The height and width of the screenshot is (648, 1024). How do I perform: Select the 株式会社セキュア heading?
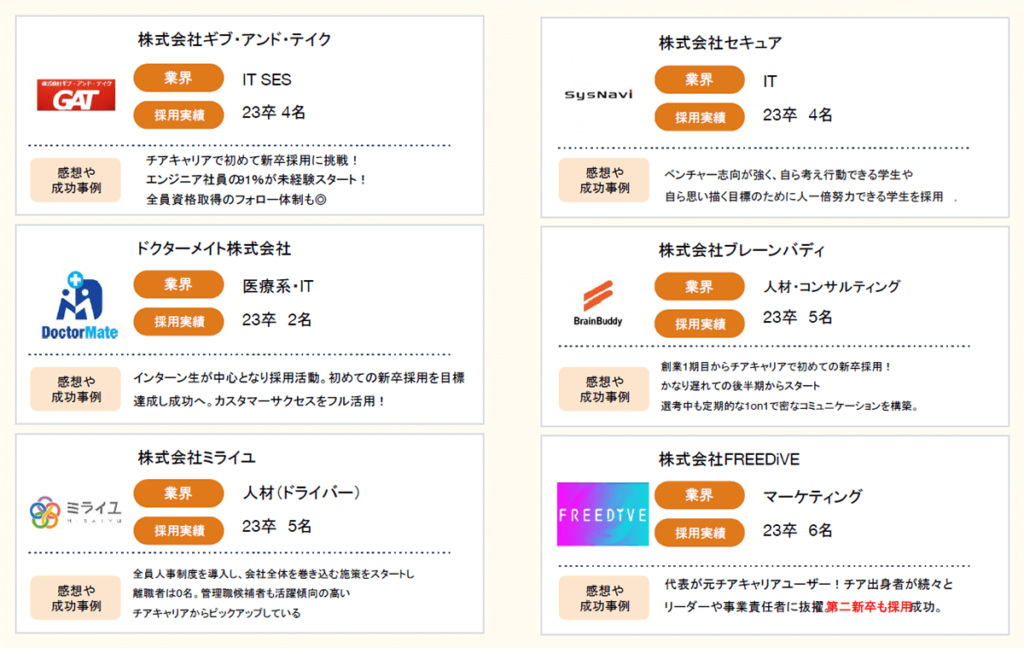(x=720, y=42)
